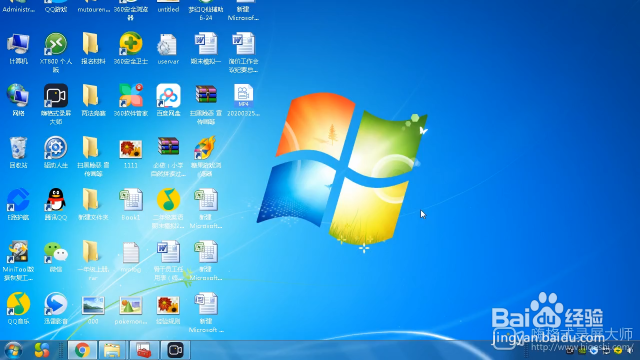Click the Administr... folder label
Screen dimensions: 640x360
point(18,9)
